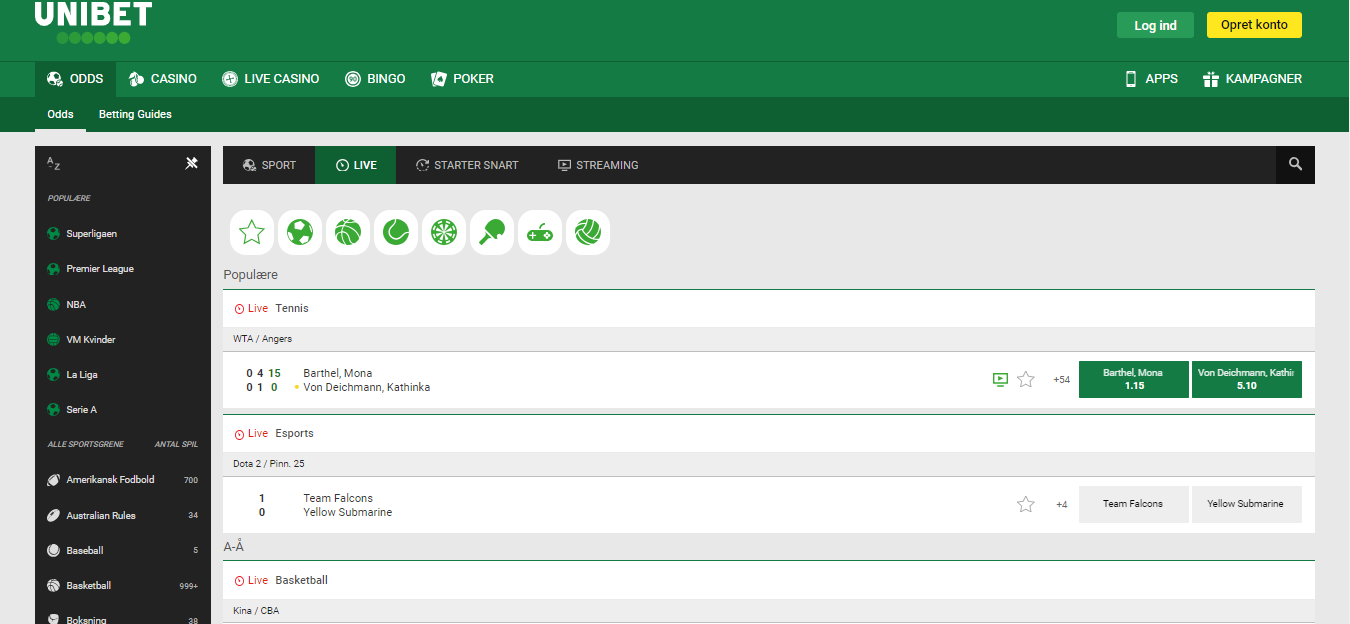The image size is (1350, 624).
Task: Click the Log ind button
Action: [1155, 25]
